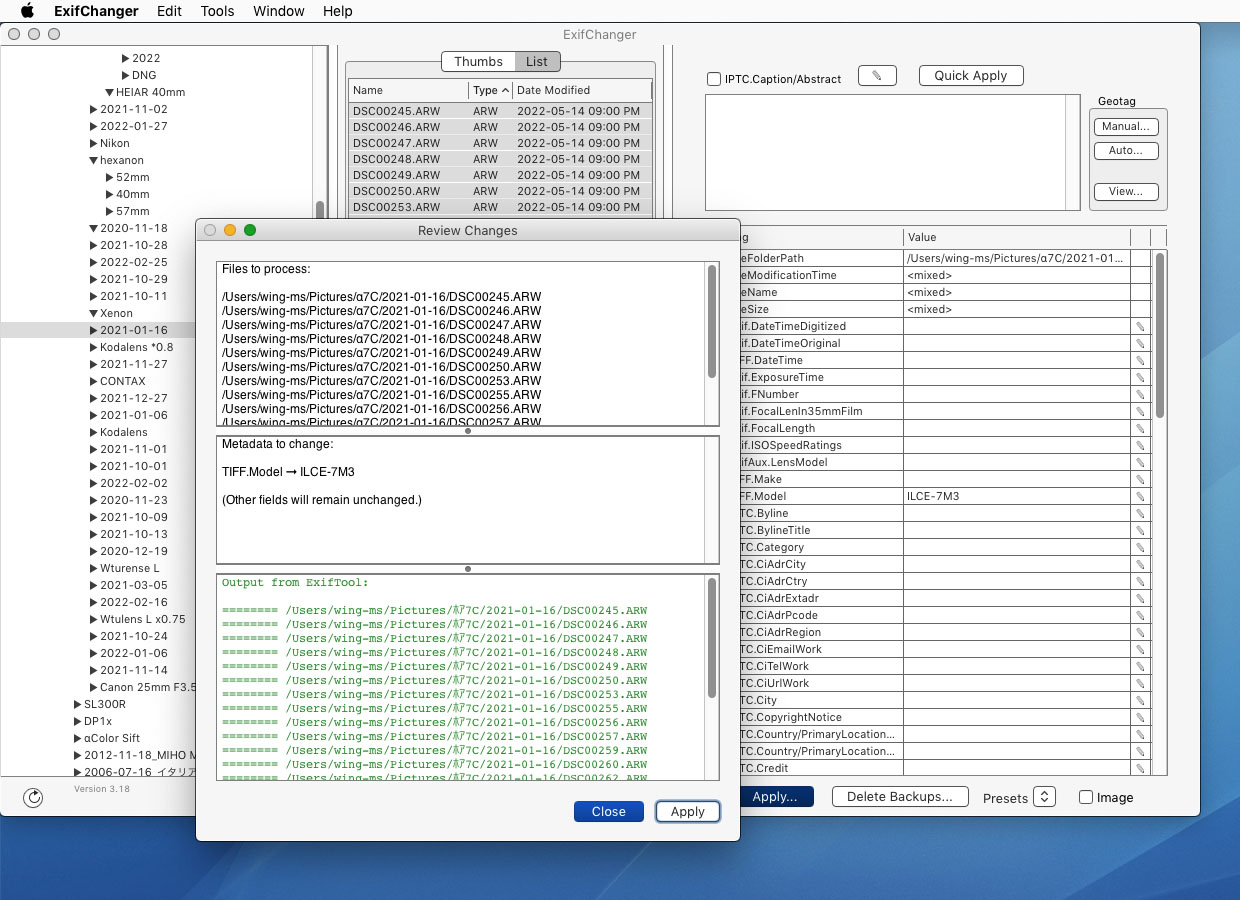The width and height of the screenshot is (1240, 900).
Task: Edit pencil icon for LensModel row
Action: [x=1140, y=463]
